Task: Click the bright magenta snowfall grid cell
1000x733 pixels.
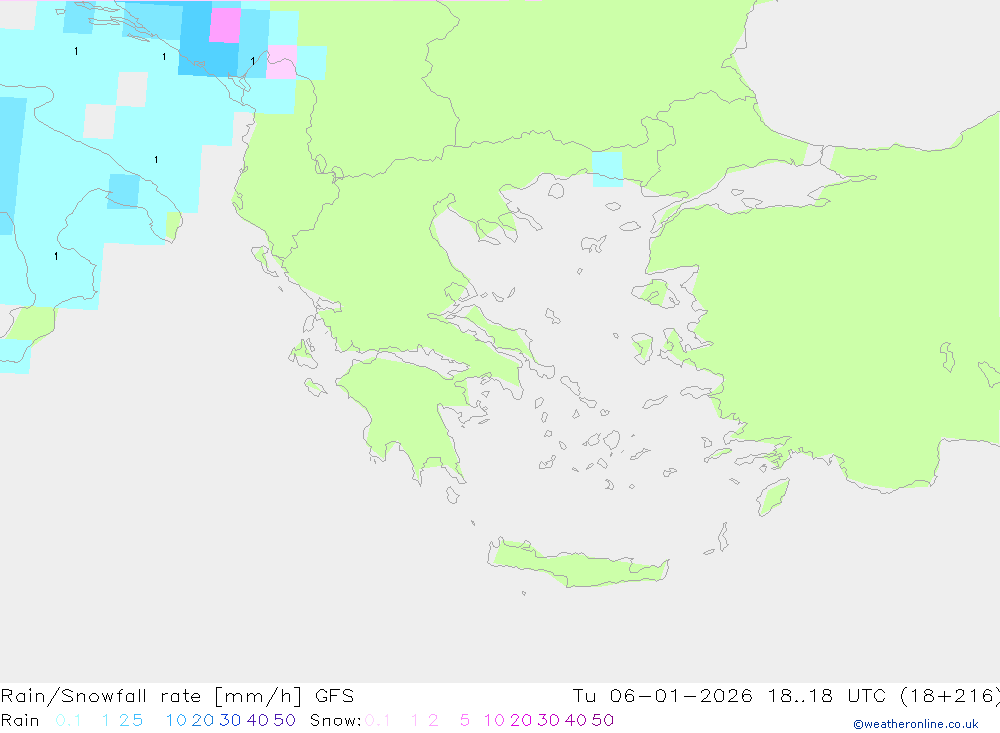Action: [225, 26]
